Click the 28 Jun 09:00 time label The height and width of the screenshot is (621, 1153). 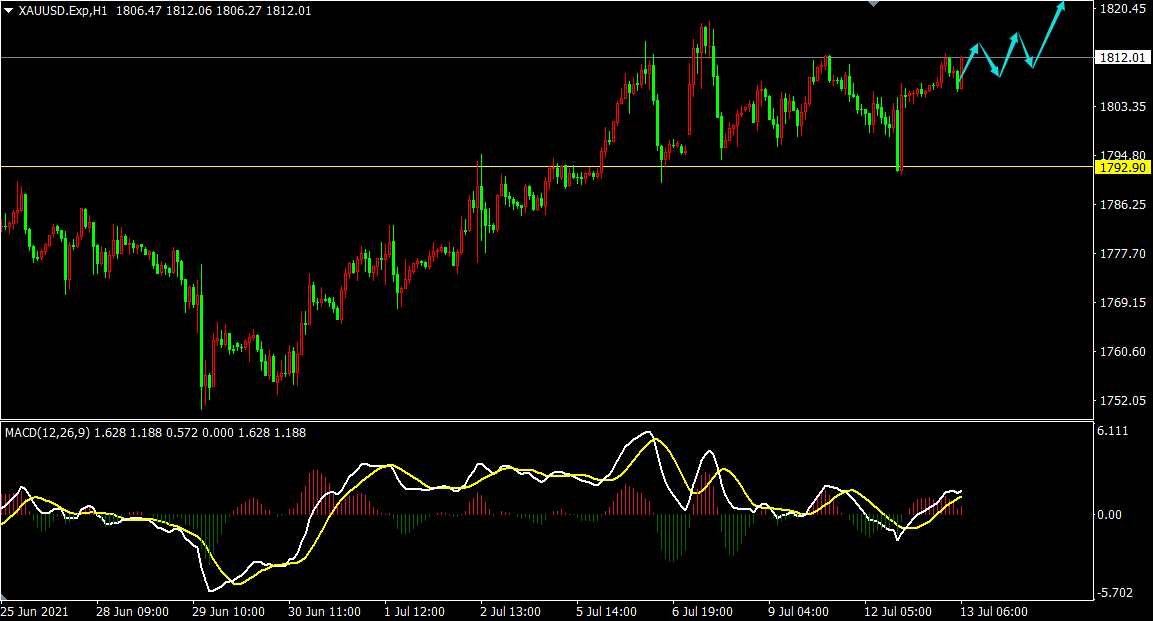[x=132, y=611]
